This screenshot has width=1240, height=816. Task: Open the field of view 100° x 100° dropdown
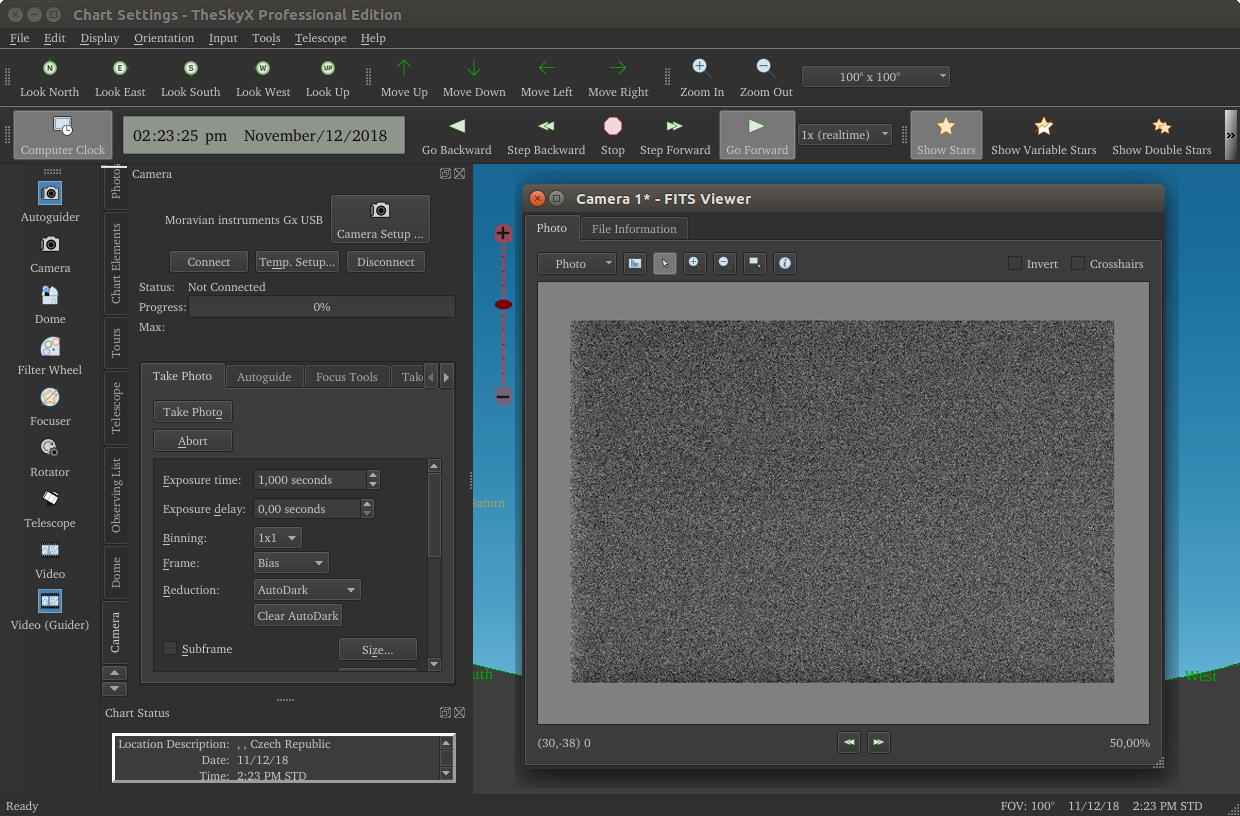pyautogui.click(x=876, y=77)
